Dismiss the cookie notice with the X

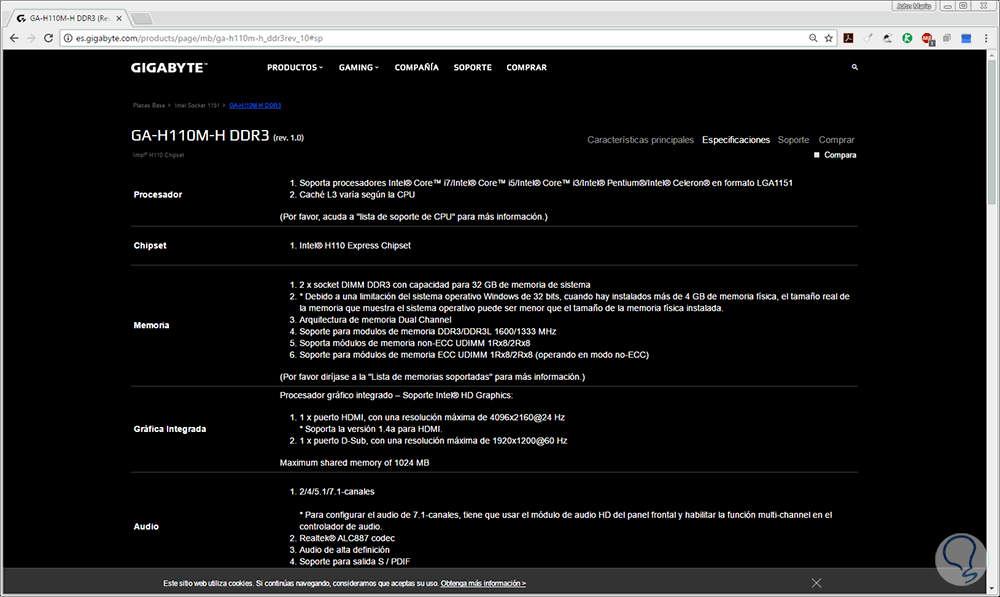click(x=816, y=583)
